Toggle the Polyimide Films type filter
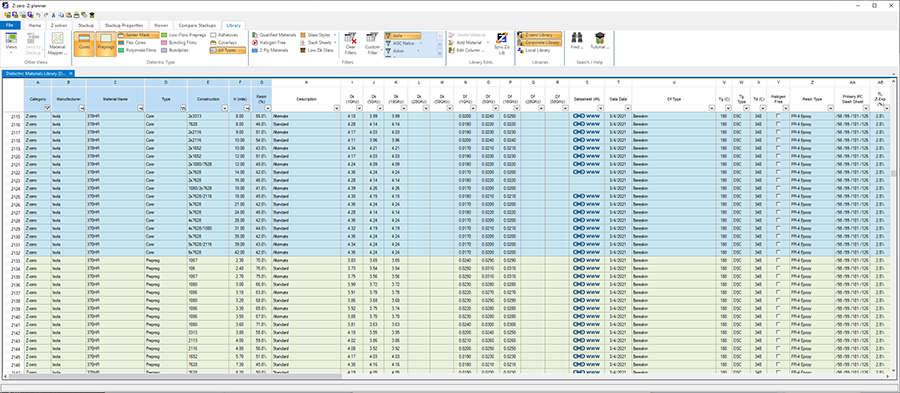 pos(137,50)
